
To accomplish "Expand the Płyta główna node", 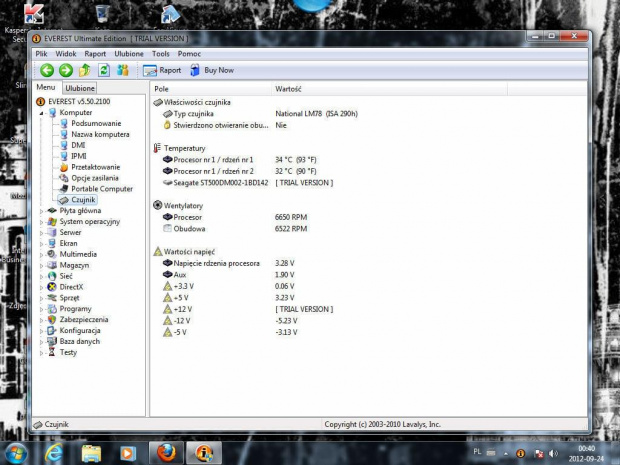I will coord(42,211).
